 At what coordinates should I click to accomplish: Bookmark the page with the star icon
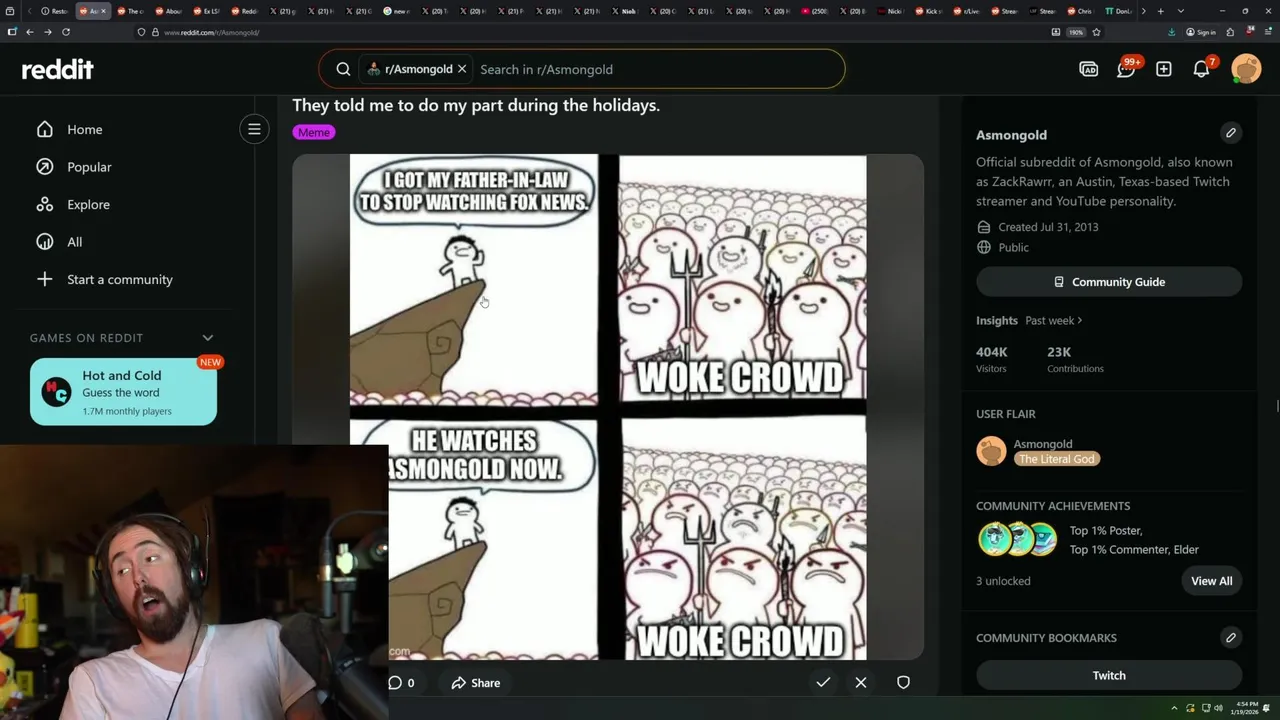1096,32
